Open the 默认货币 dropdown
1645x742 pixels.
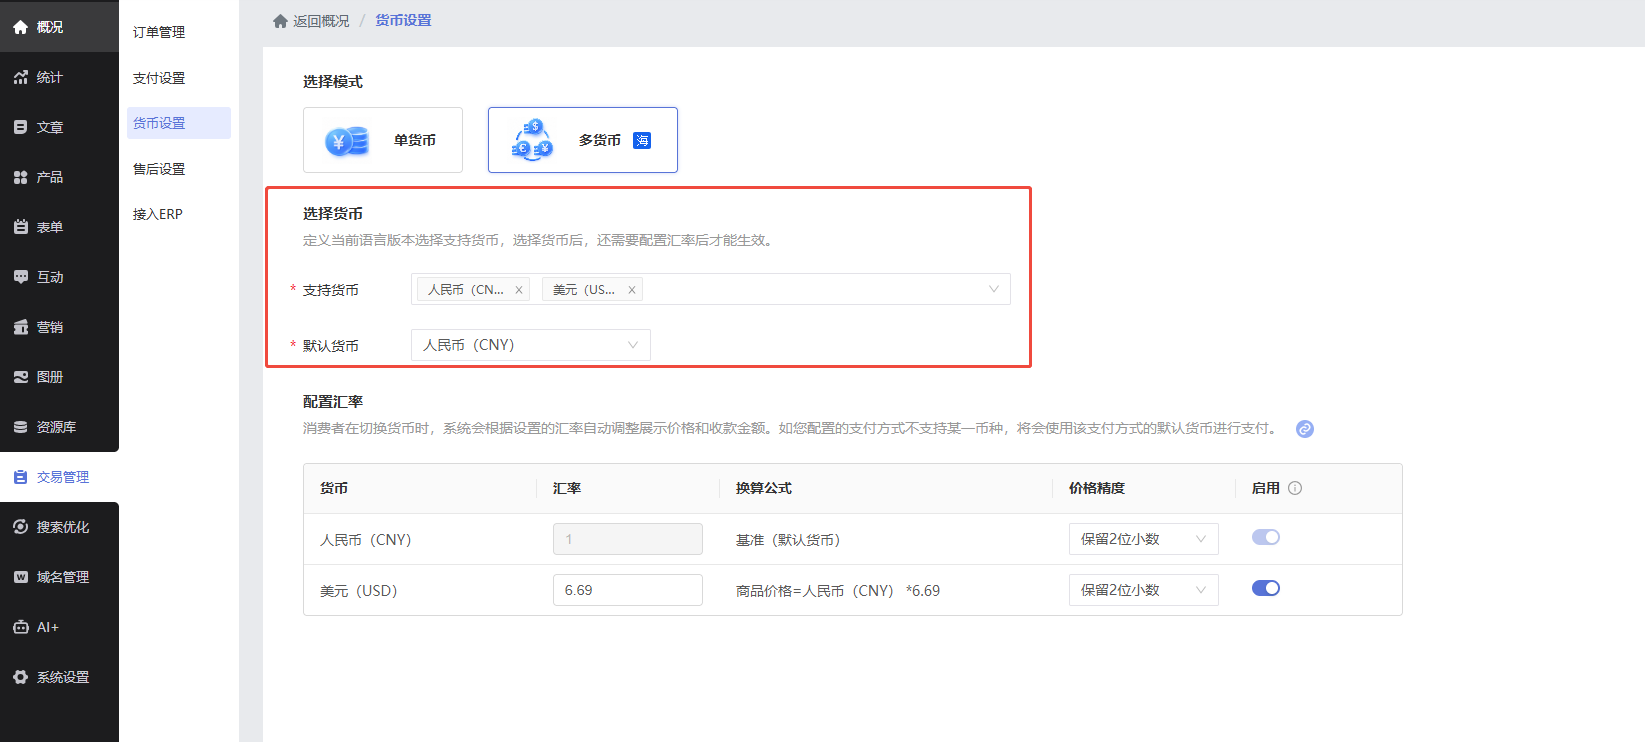[531, 345]
